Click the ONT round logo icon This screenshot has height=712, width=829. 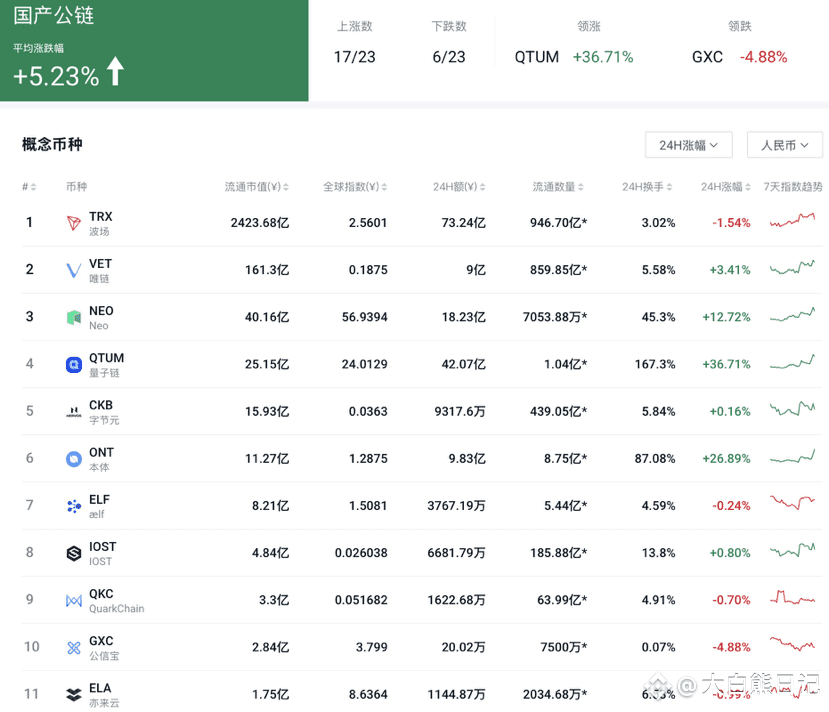[x=73, y=459]
